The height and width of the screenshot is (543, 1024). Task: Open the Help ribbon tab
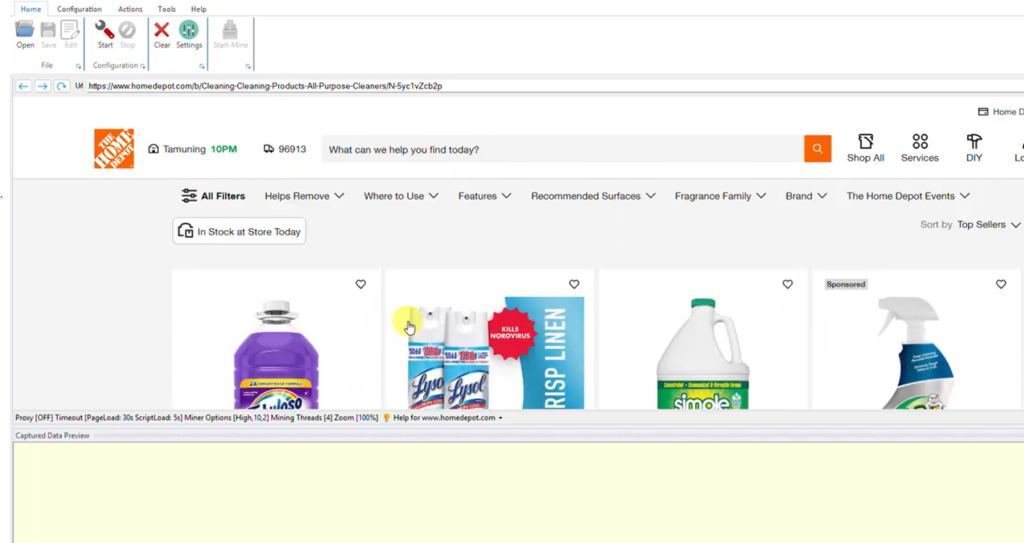(x=199, y=9)
